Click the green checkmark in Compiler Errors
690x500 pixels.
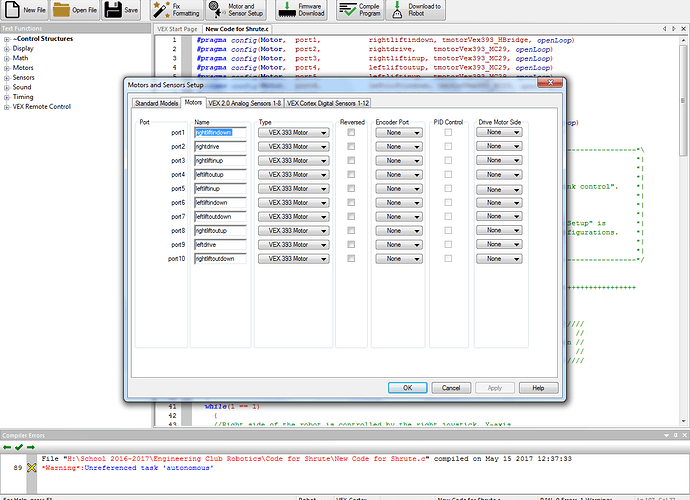coord(18,447)
